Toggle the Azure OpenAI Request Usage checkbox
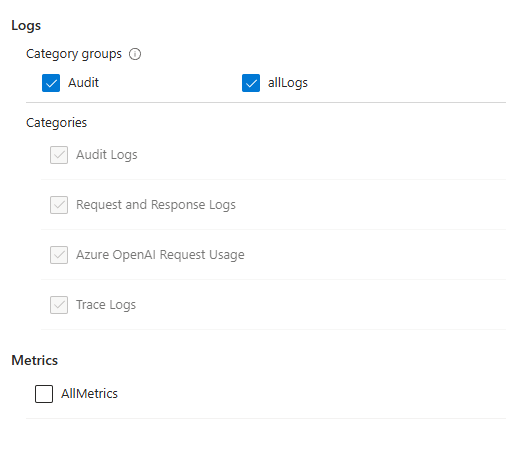Image resolution: width=506 pixels, height=455 pixels. click(59, 255)
